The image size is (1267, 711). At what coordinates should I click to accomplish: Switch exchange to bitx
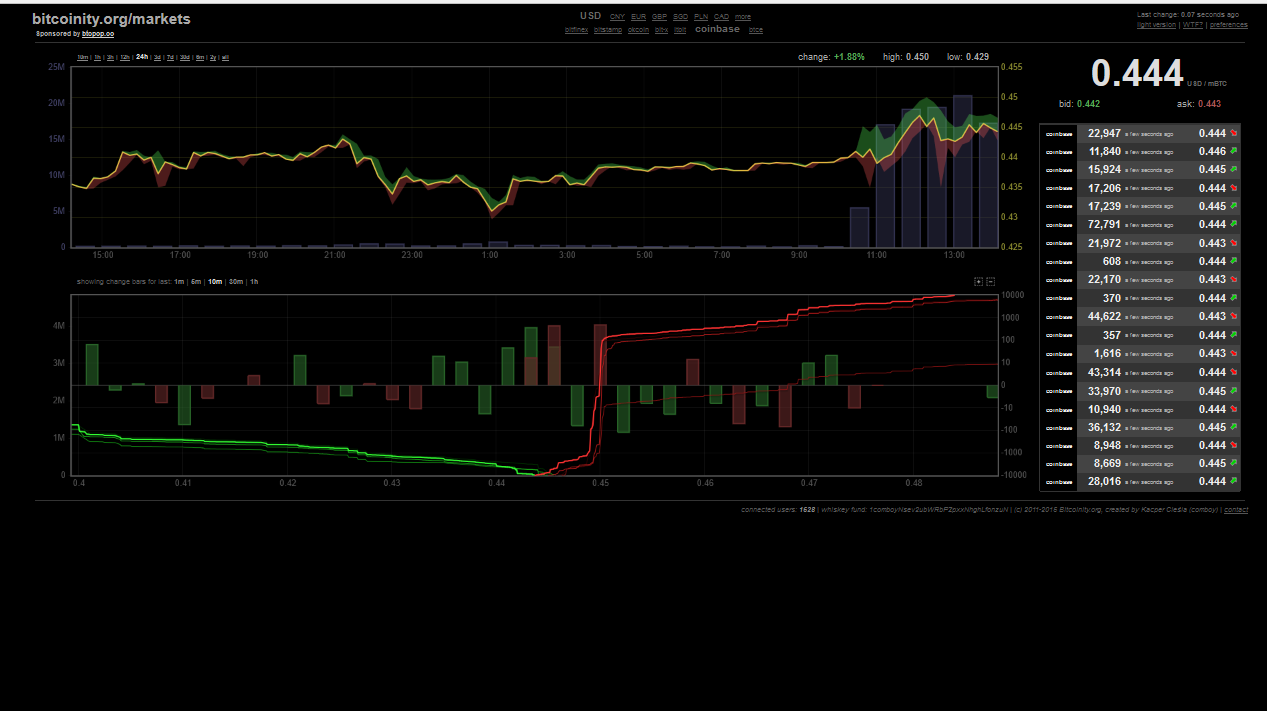(661, 30)
